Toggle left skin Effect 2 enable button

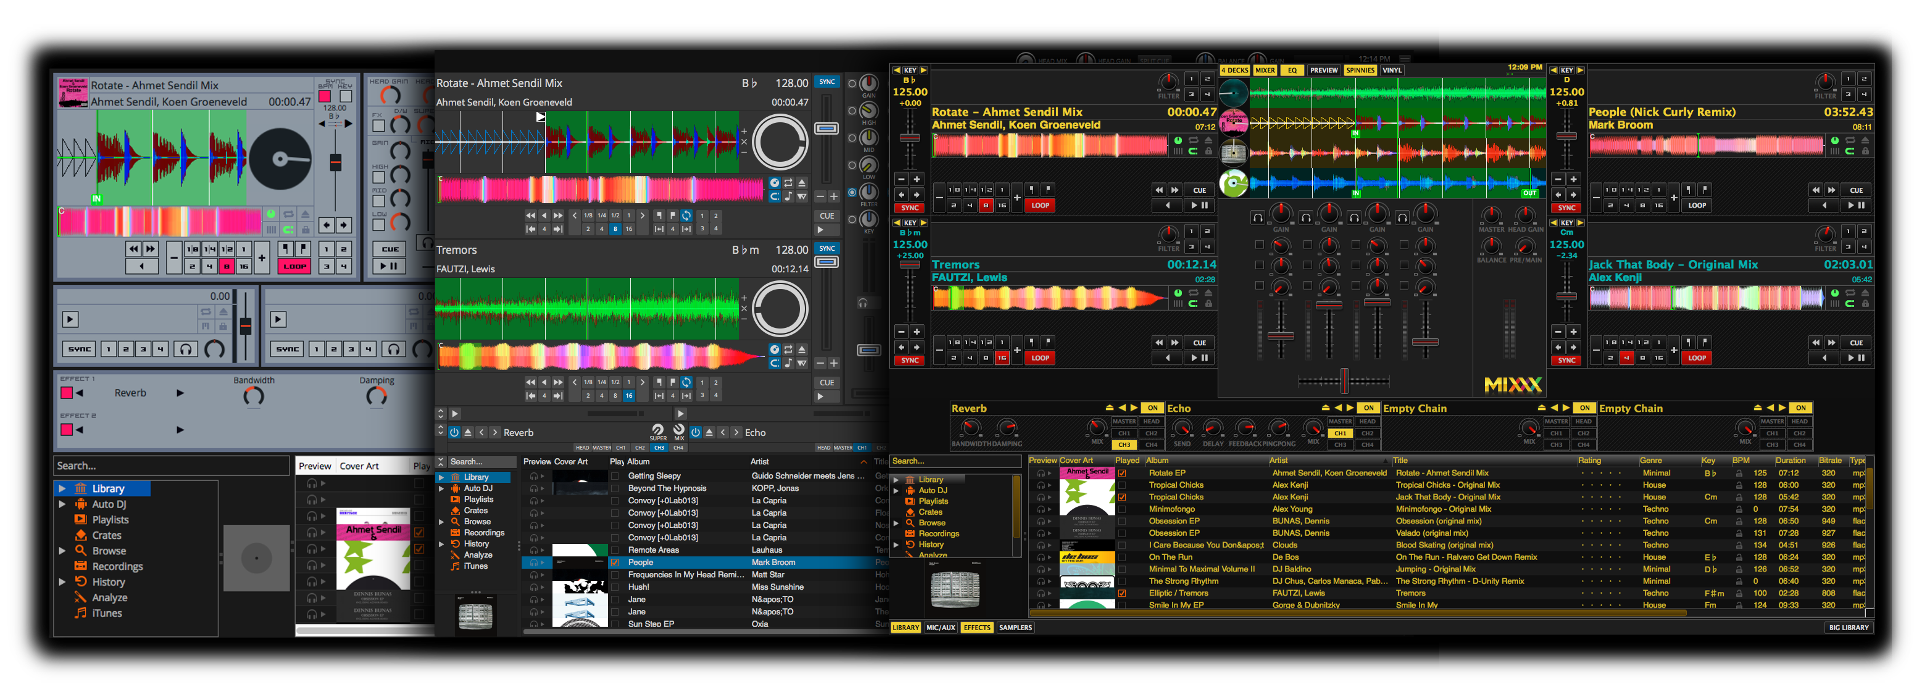67,430
